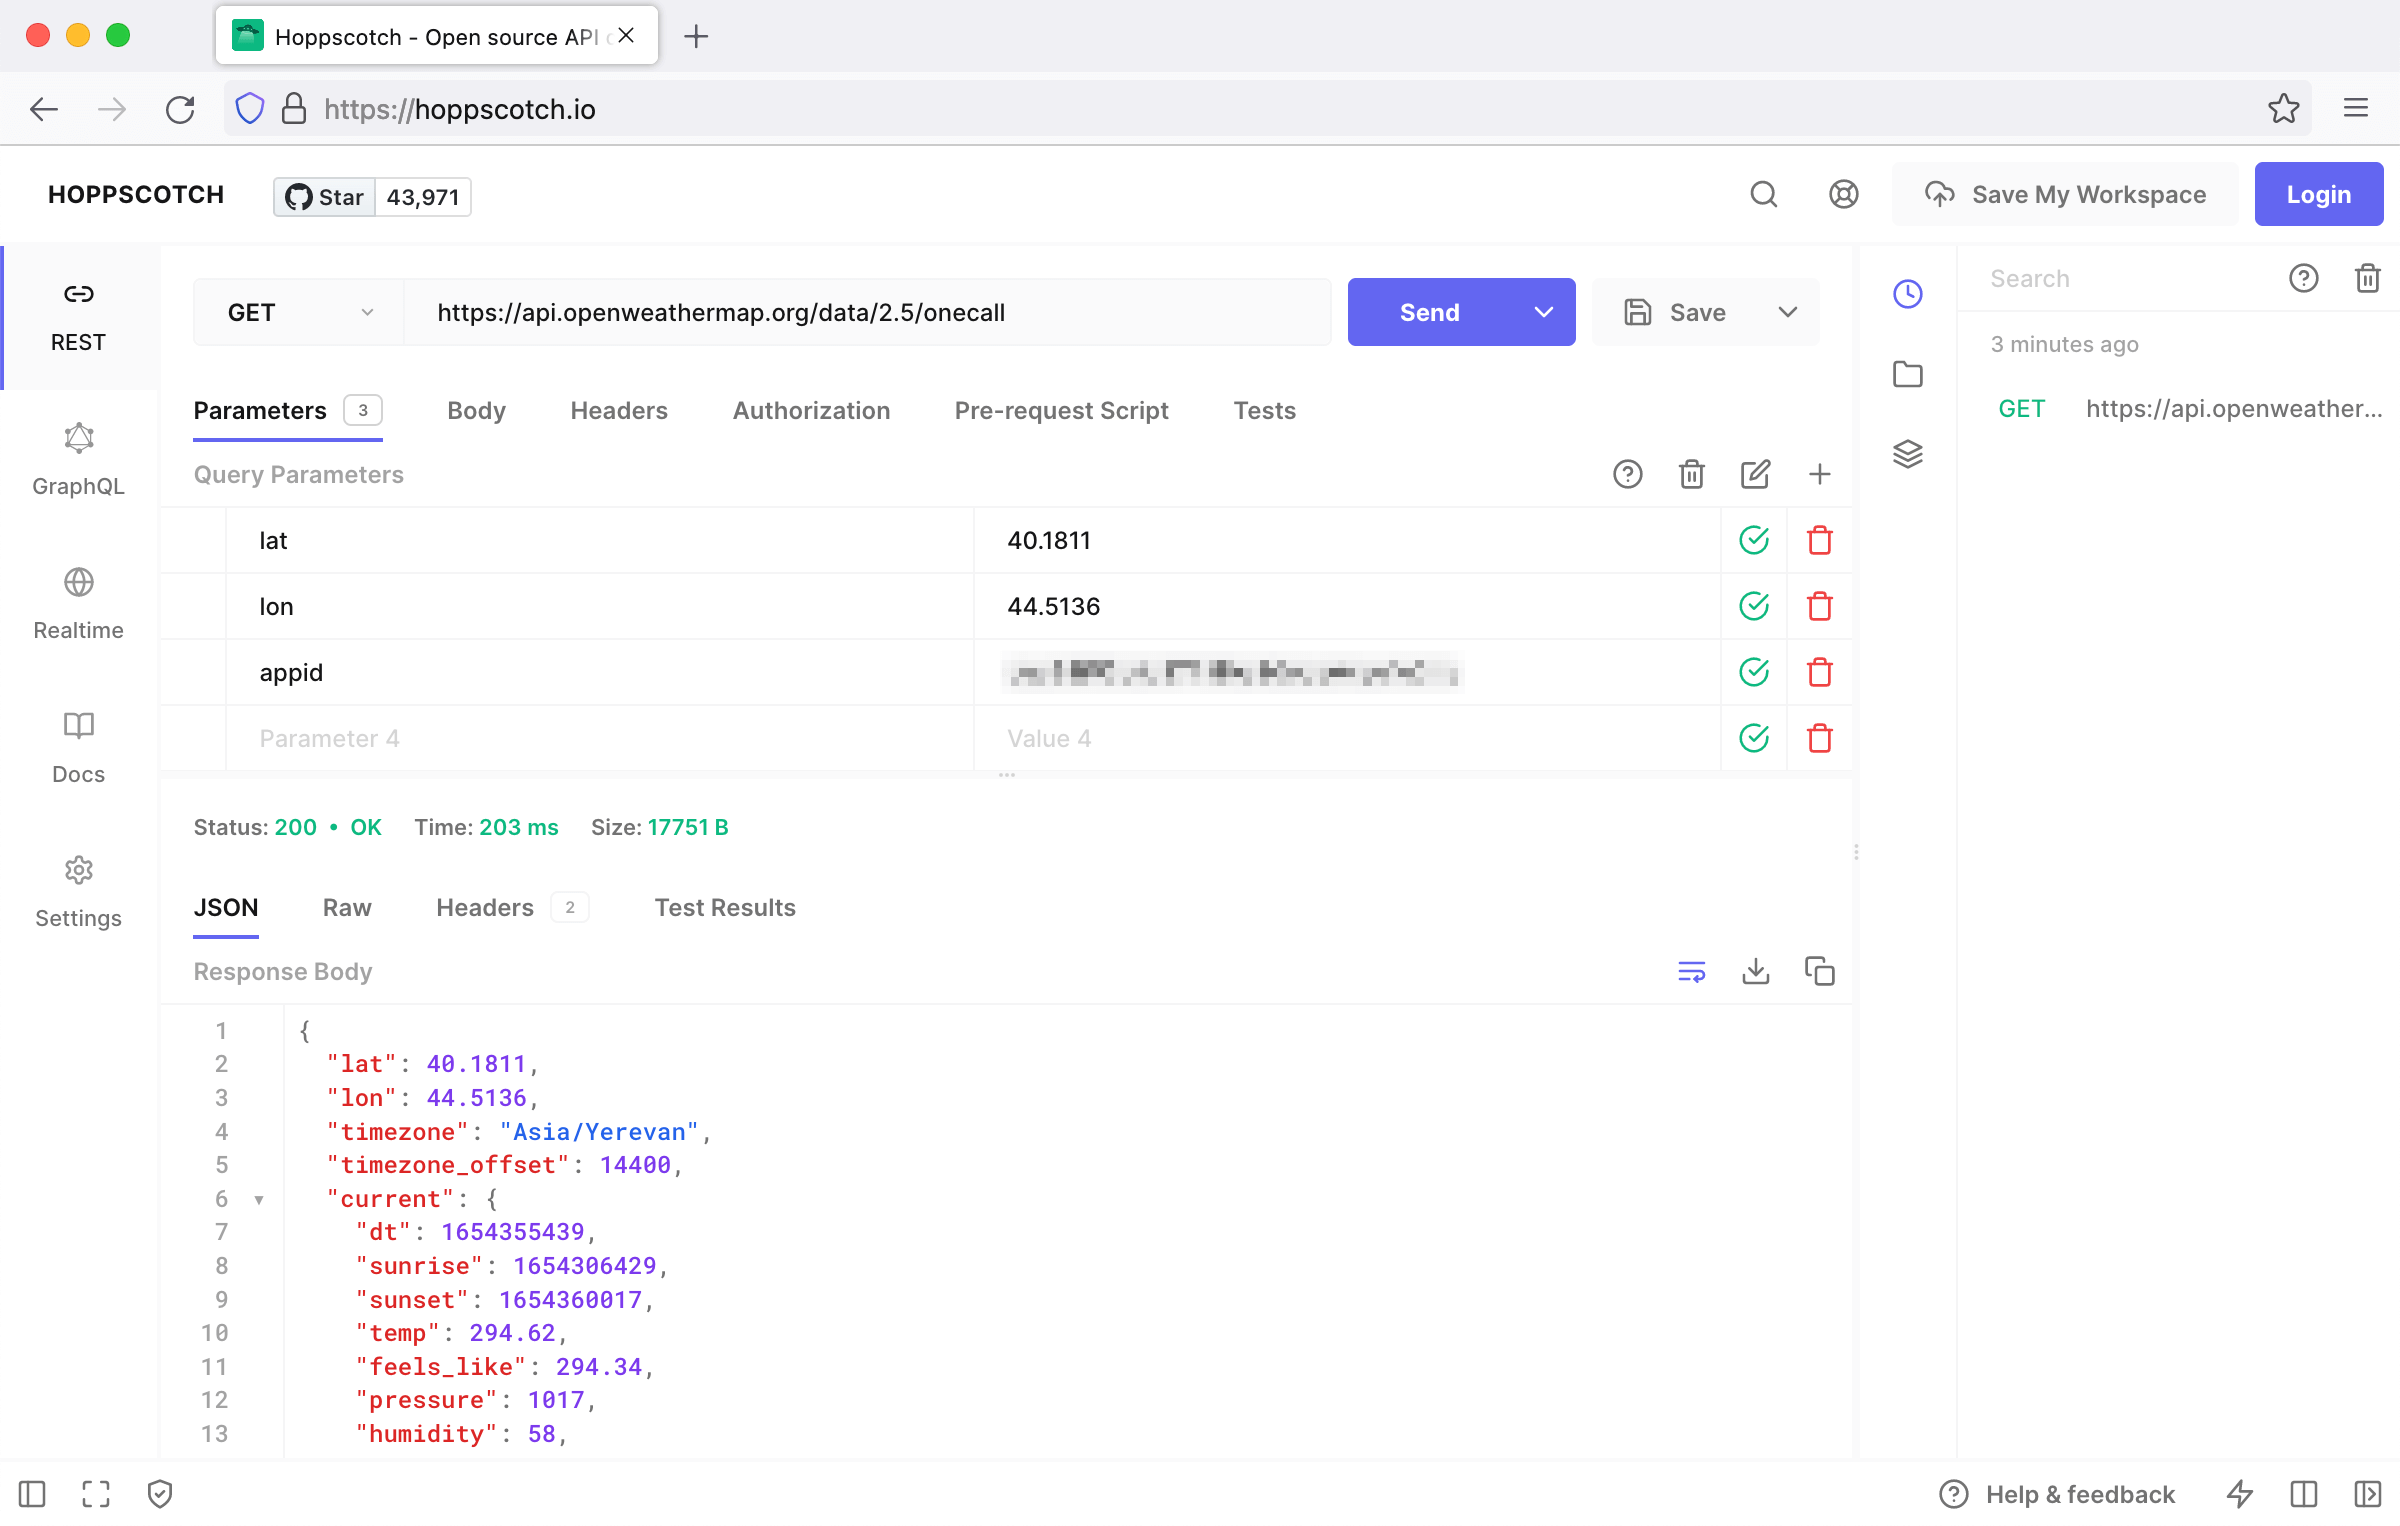
Task: Switch to the Pre-request Script tab
Action: click(1061, 410)
